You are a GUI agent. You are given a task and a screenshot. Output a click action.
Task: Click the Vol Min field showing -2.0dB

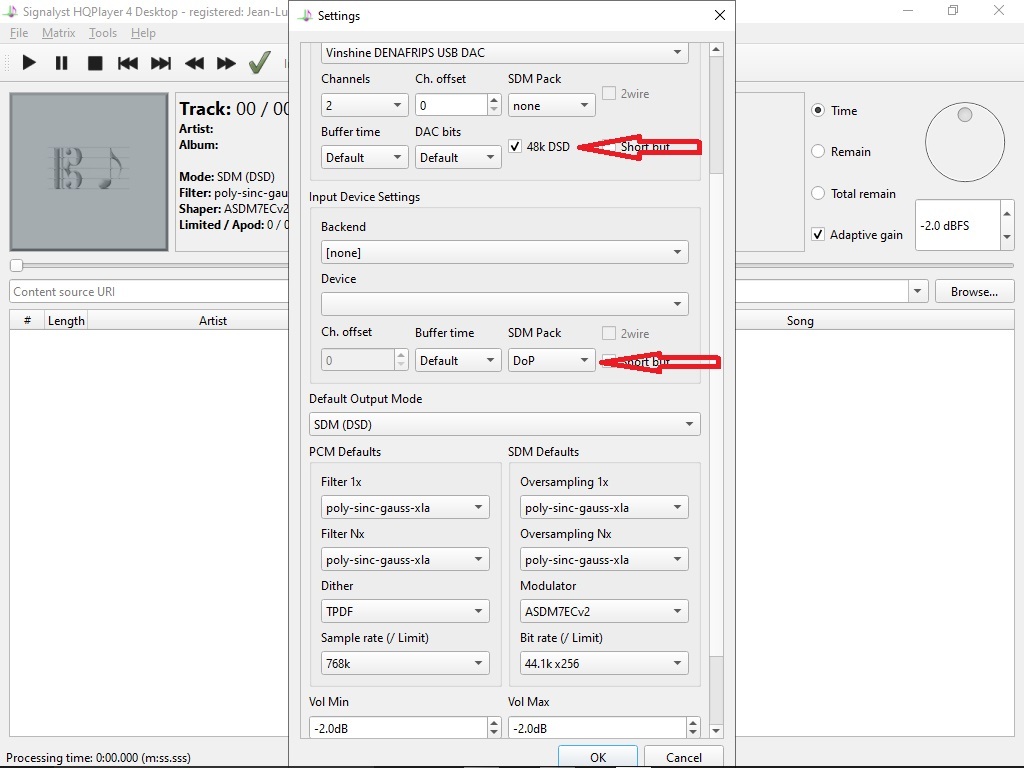point(398,728)
